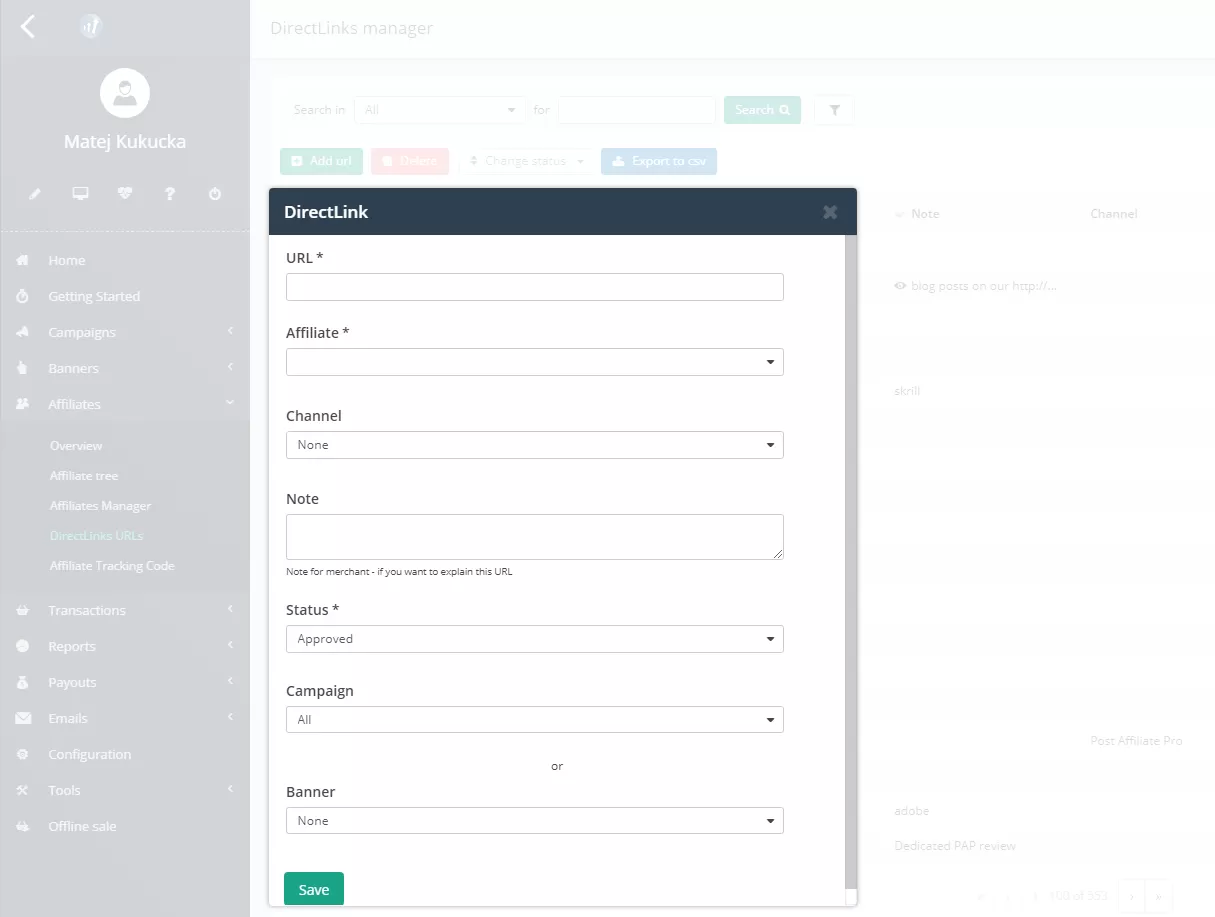This screenshot has width=1215, height=917.
Task: Click the pencil edit icon above the sidebar menu
Action: (35, 193)
